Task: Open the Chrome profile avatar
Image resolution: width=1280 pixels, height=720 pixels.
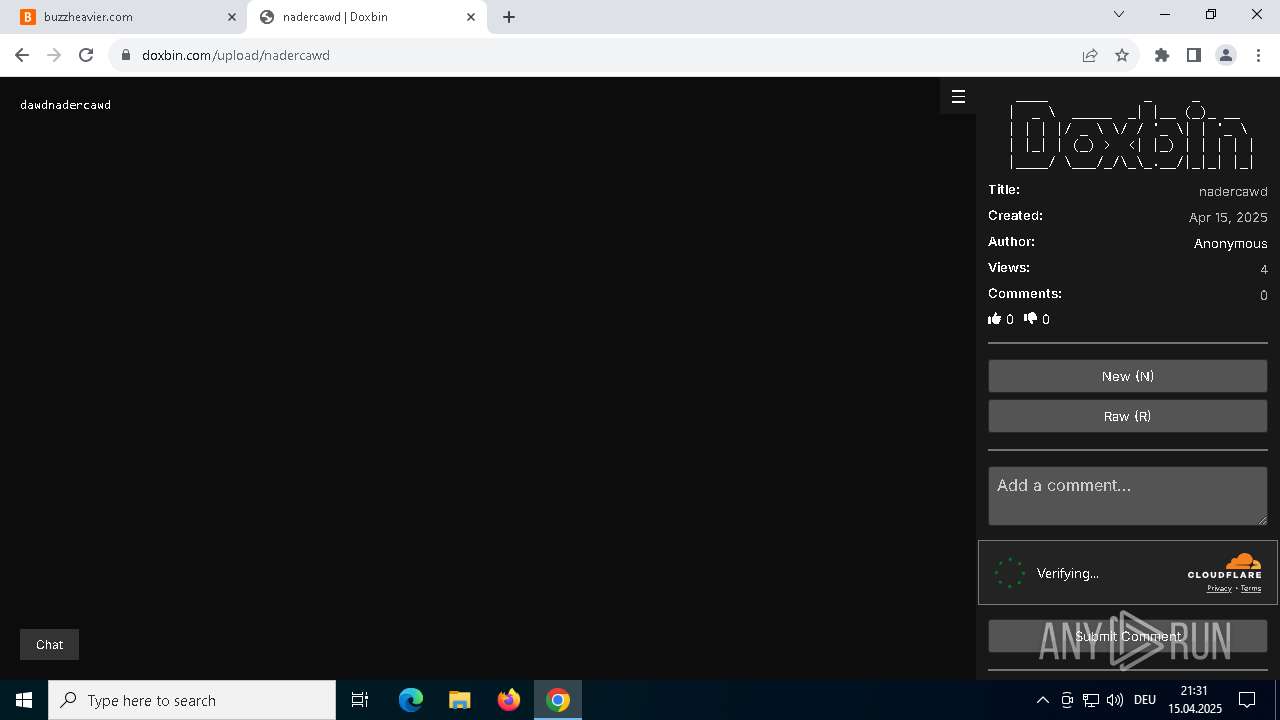Action: pyautogui.click(x=1226, y=55)
